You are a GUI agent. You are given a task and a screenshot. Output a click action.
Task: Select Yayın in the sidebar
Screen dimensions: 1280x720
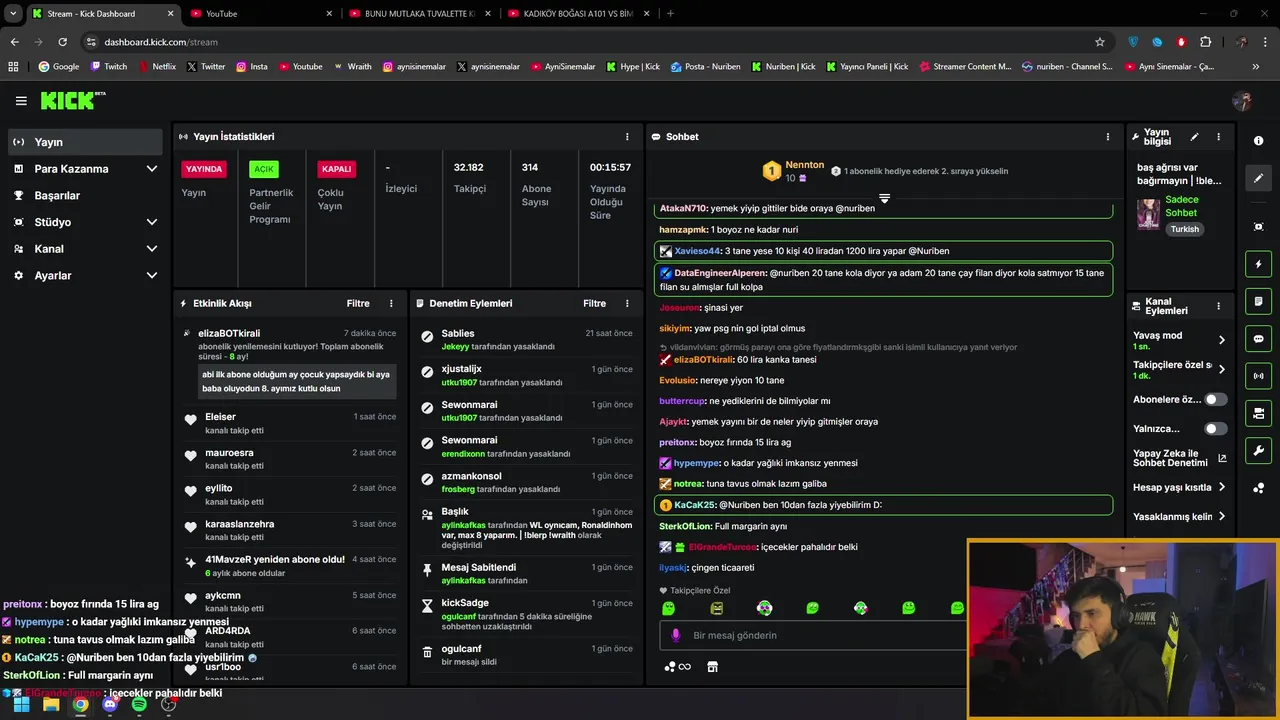[85, 142]
